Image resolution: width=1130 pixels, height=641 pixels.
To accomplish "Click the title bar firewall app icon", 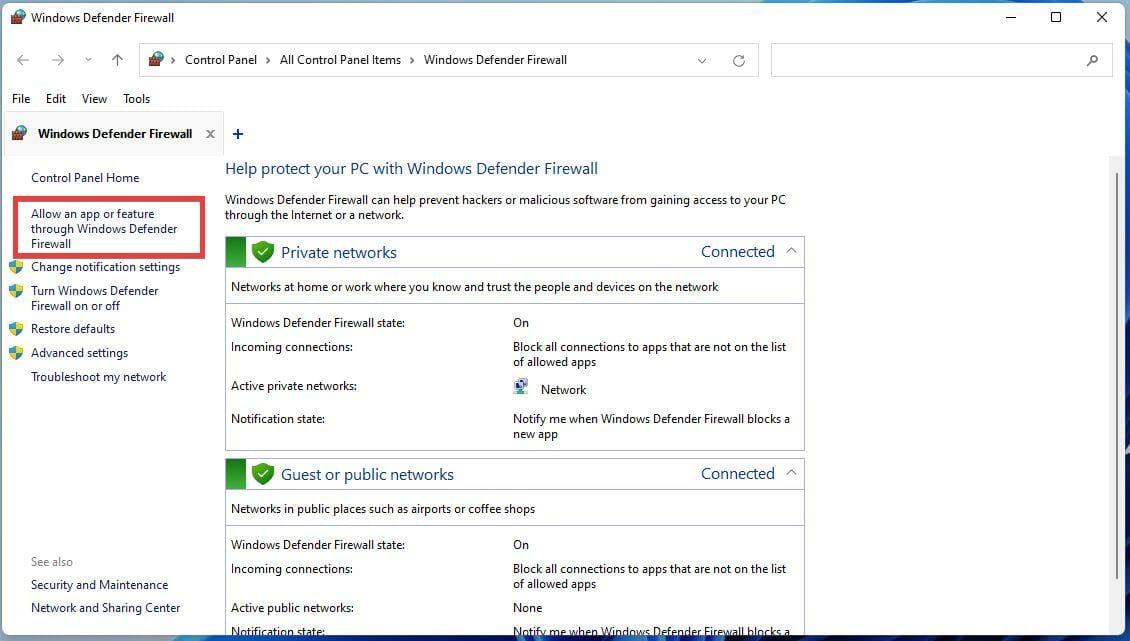I will point(17,17).
